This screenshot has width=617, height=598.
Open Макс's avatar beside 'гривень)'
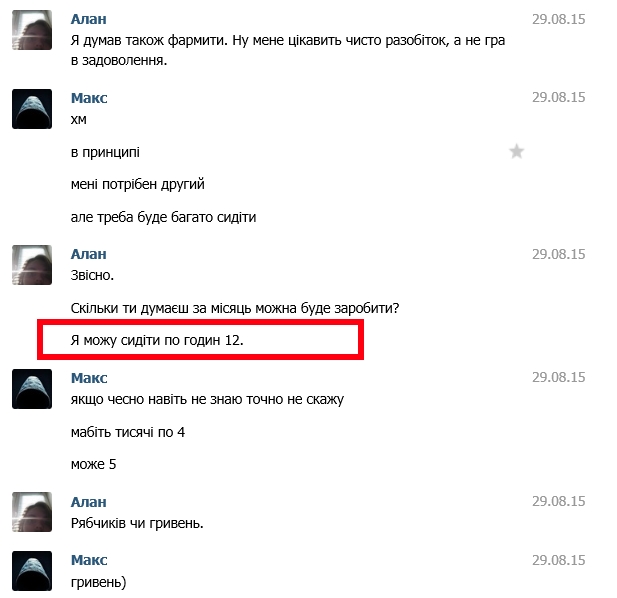pos(32,571)
